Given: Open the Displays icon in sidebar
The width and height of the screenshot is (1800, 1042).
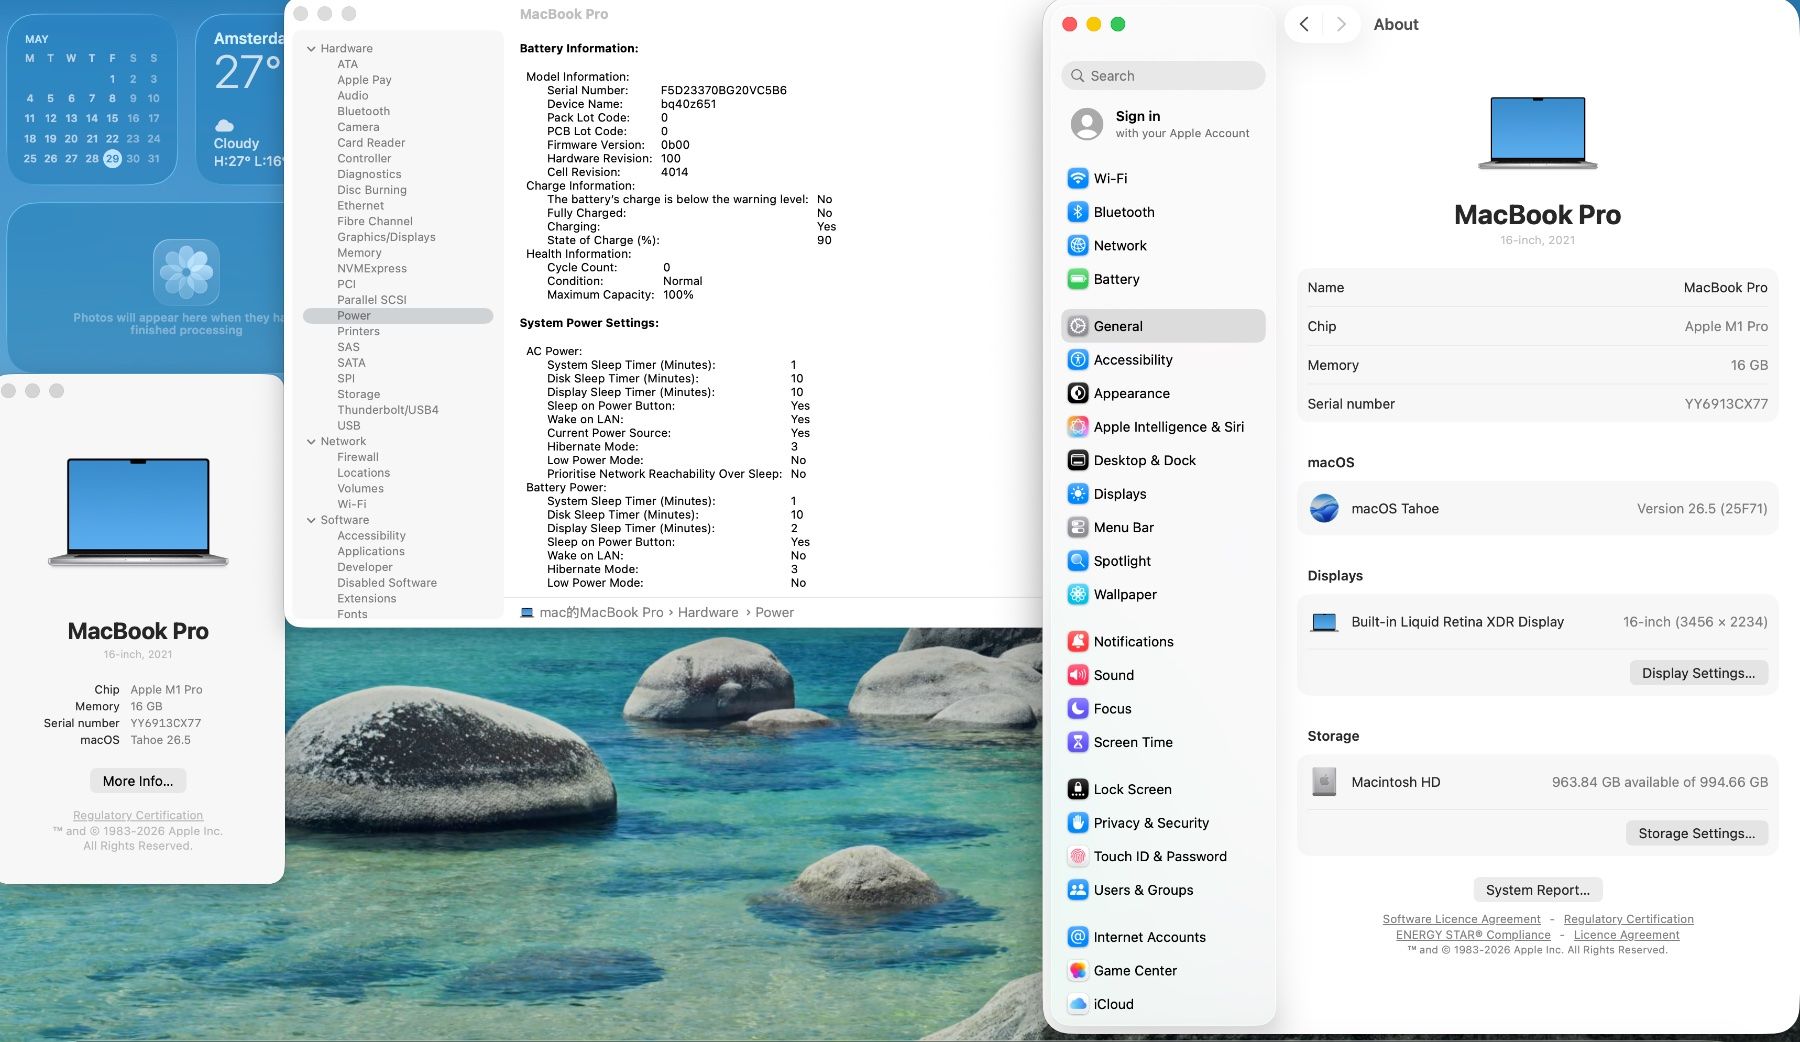Looking at the screenshot, I should point(1078,494).
